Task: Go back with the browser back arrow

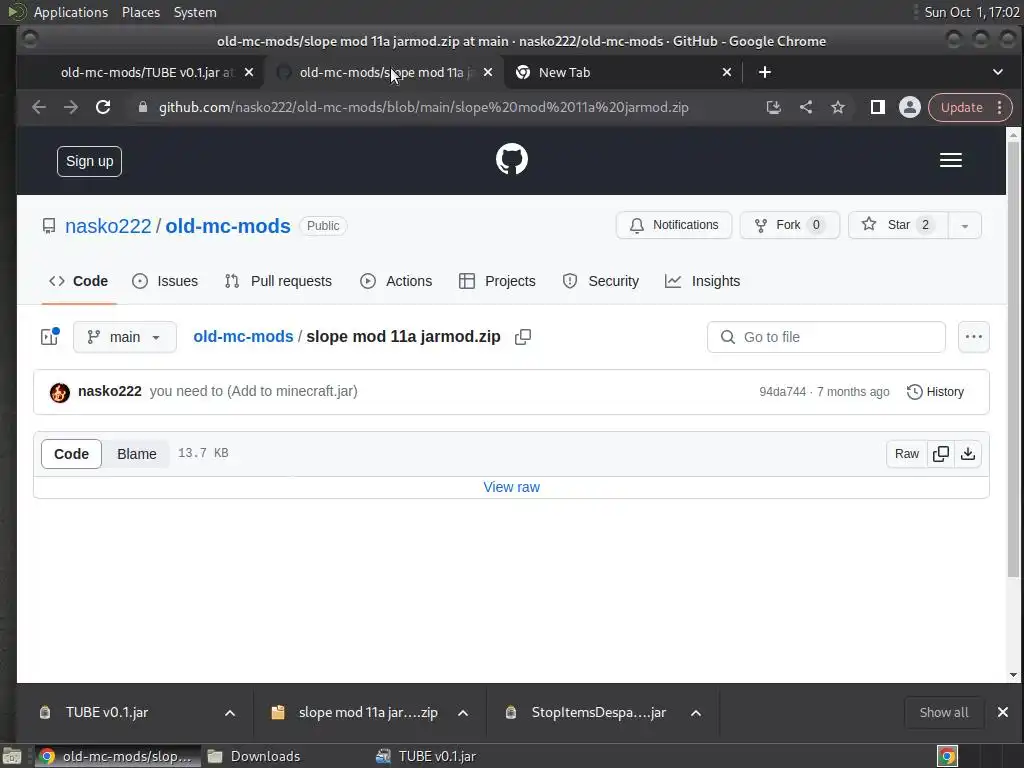Action: coord(39,107)
